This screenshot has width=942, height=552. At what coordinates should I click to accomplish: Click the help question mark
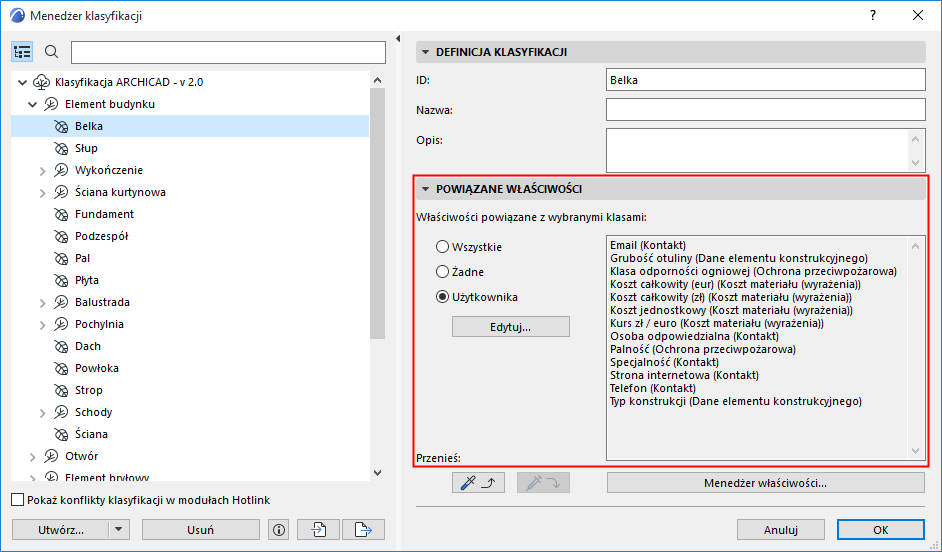pos(873,16)
